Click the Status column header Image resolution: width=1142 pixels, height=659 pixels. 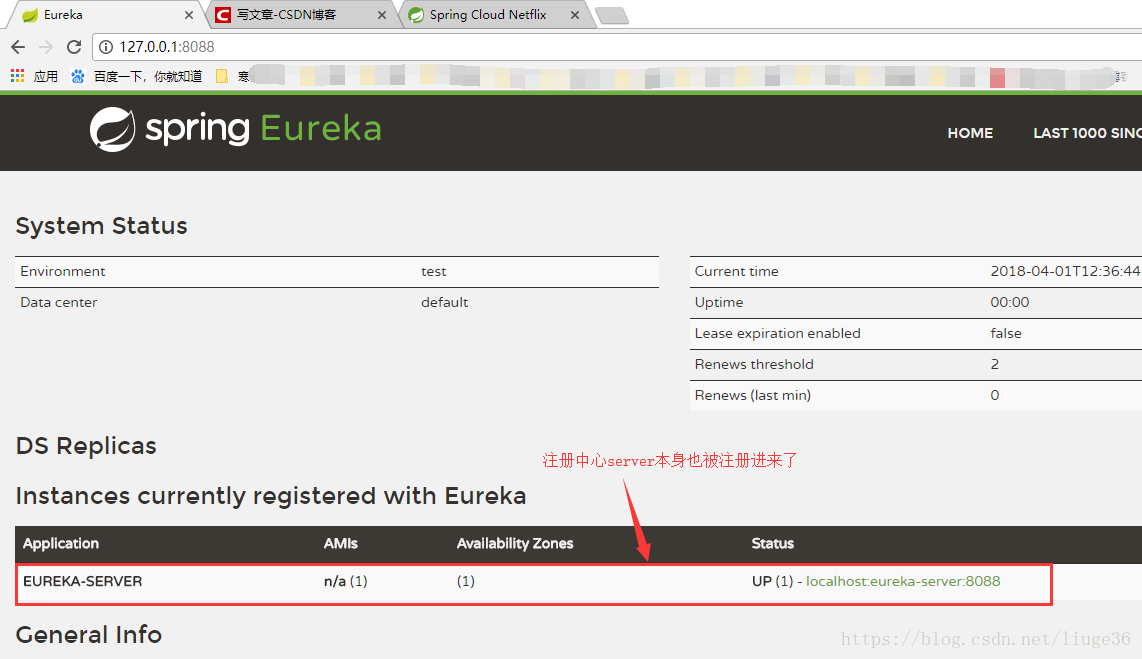point(773,543)
